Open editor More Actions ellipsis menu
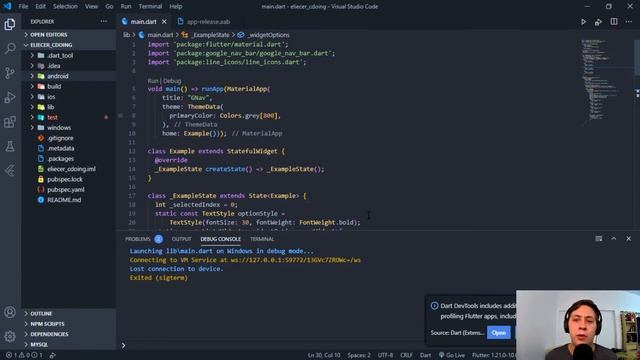 coord(629,22)
